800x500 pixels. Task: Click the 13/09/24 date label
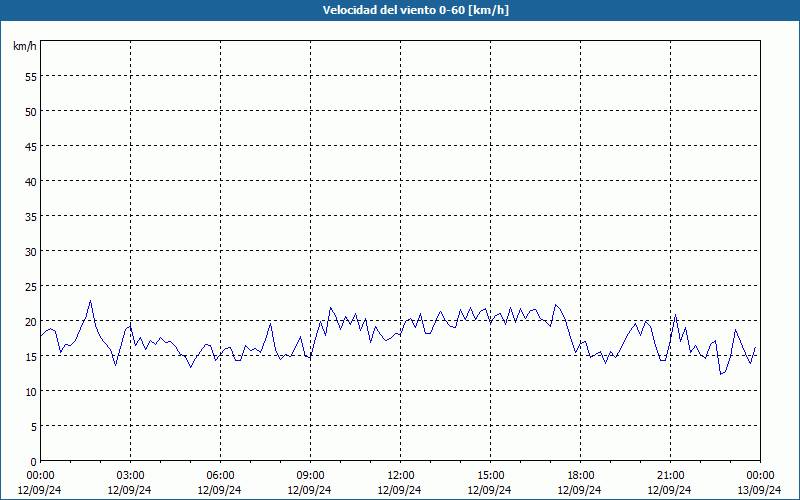pos(760,490)
